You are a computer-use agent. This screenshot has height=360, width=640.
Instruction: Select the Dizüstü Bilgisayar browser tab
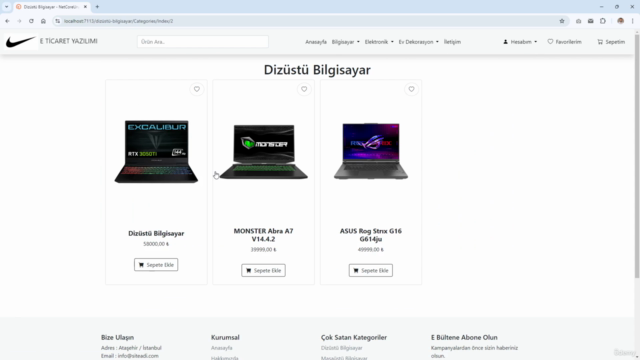point(51,7)
